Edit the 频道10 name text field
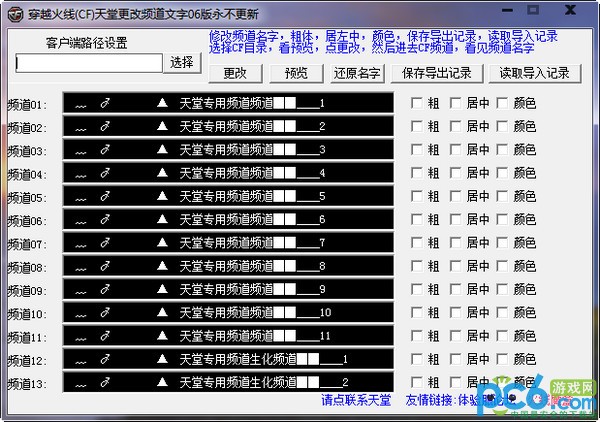The width and height of the screenshot is (600, 422). click(x=228, y=313)
